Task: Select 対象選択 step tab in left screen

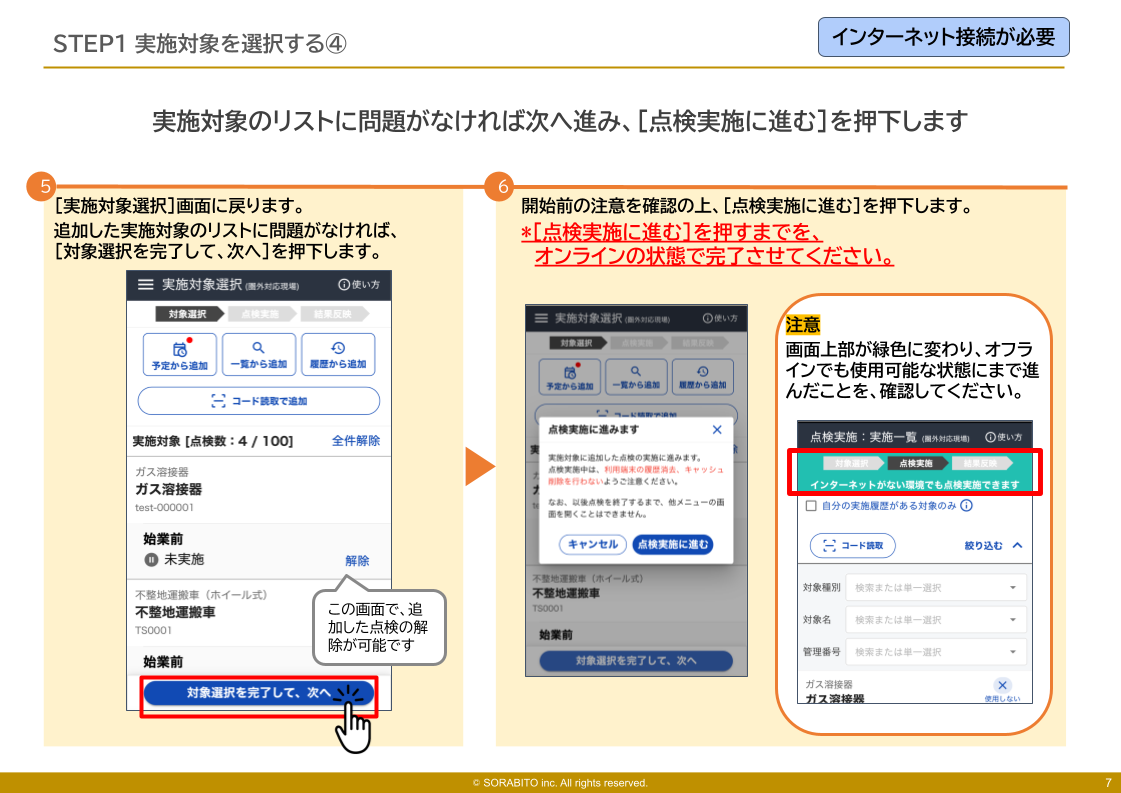Action: (x=187, y=314)
